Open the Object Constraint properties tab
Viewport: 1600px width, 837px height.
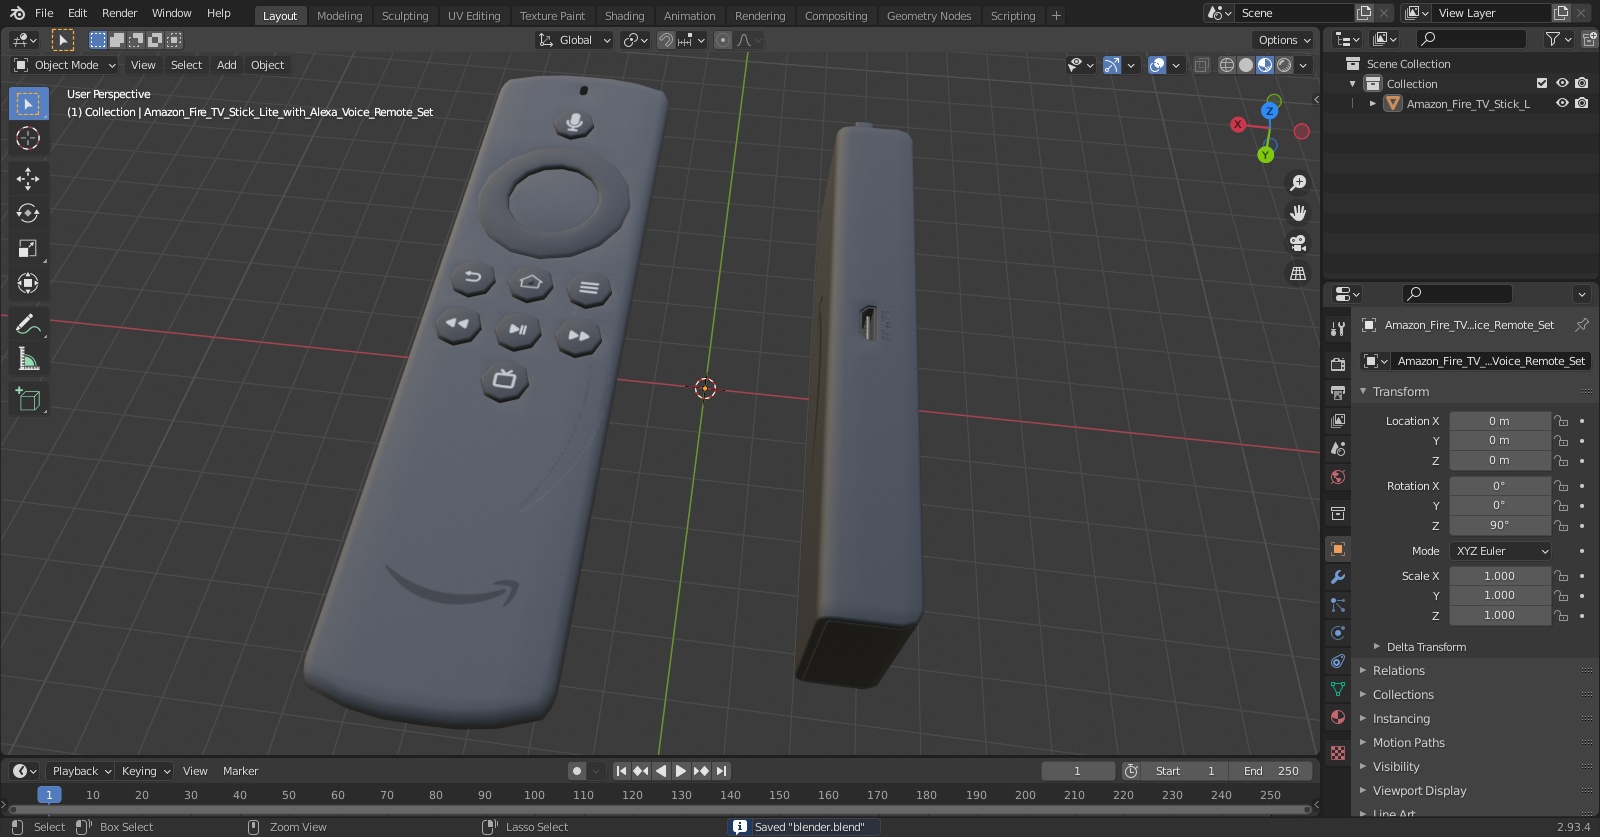pyautogui.click(x=1338, y=661)
